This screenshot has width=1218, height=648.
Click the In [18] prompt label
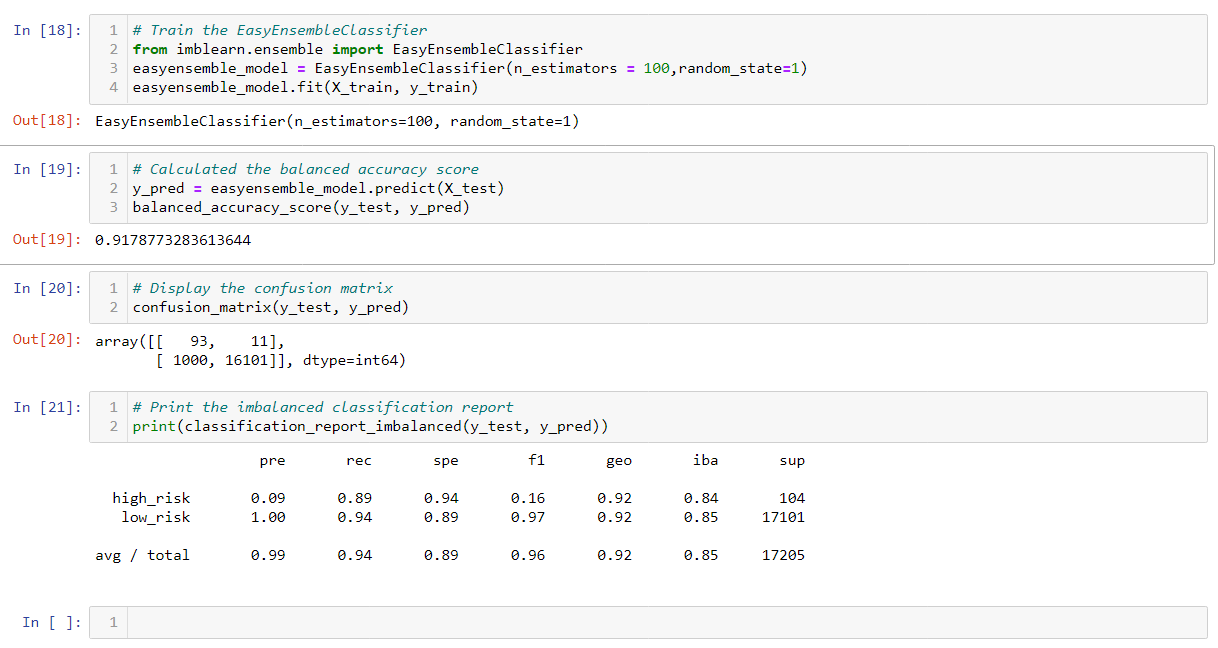click(47, 30)
